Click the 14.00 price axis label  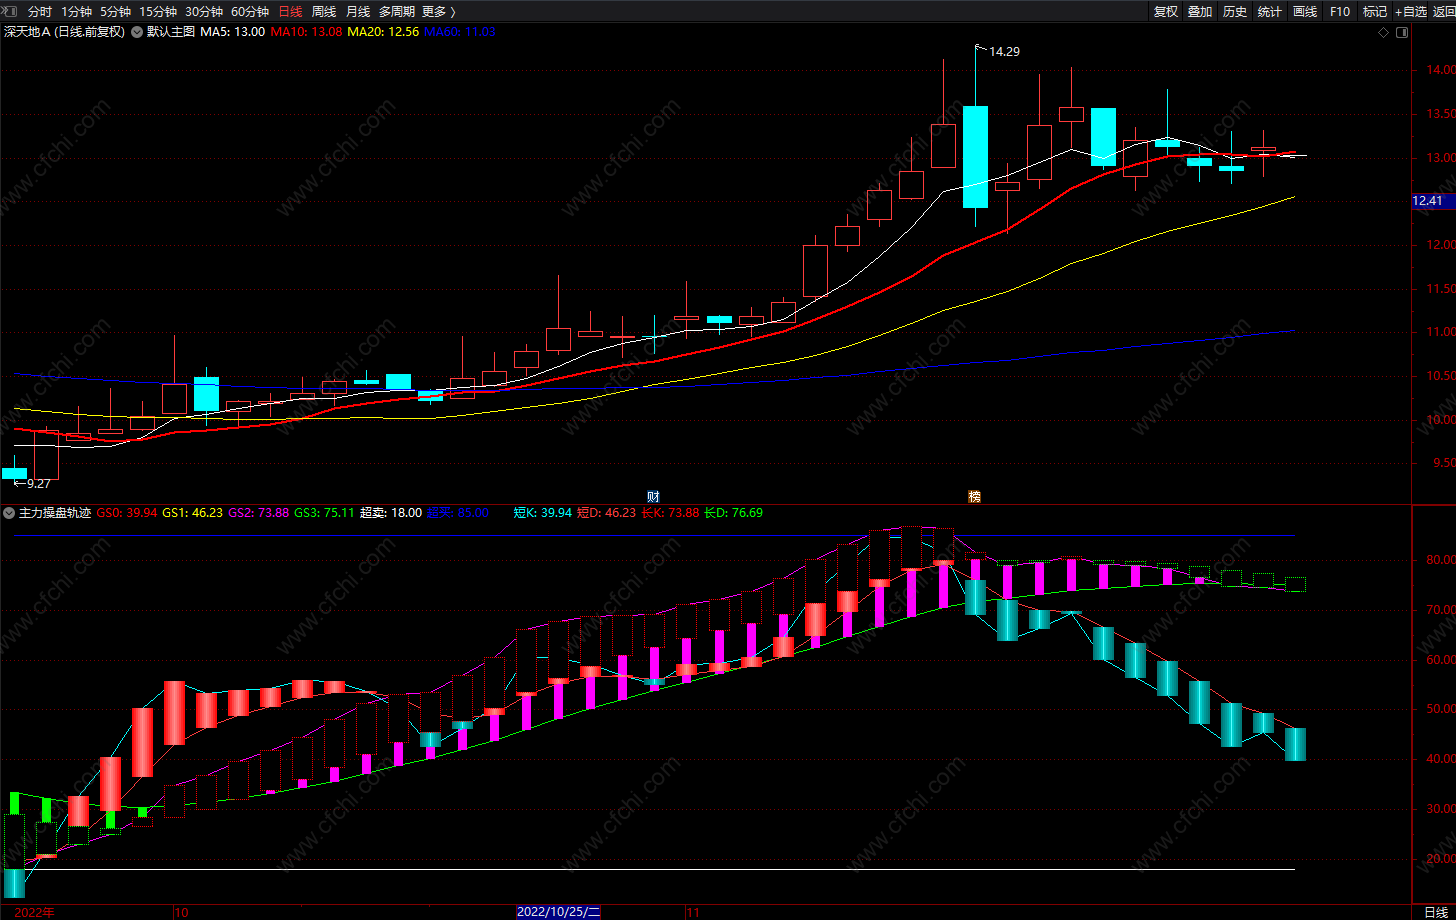1441,70
